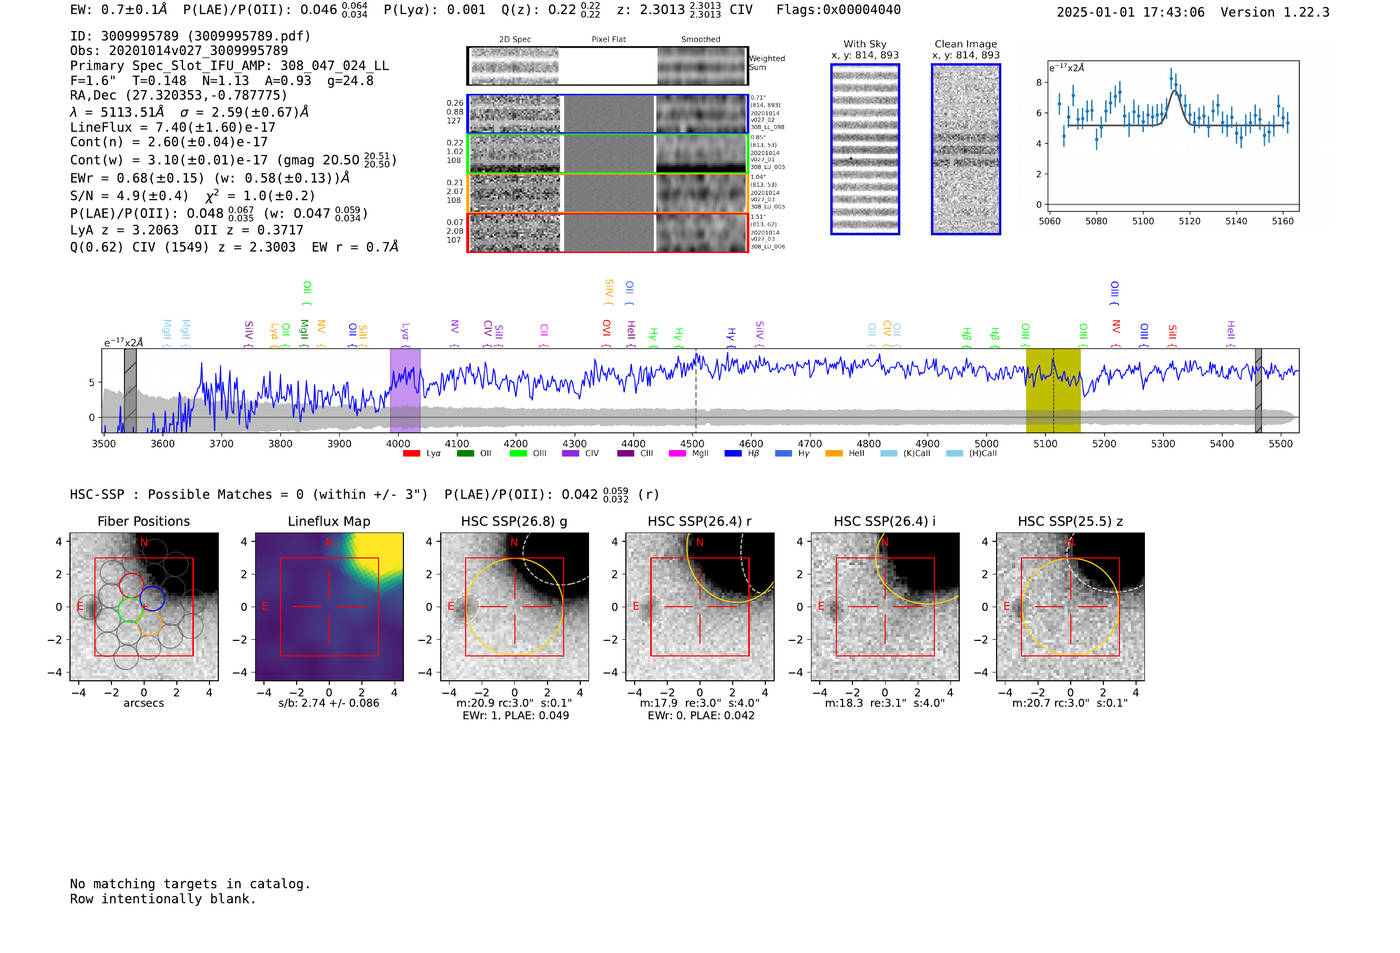Click the lime OIII legend swatch

518,454
